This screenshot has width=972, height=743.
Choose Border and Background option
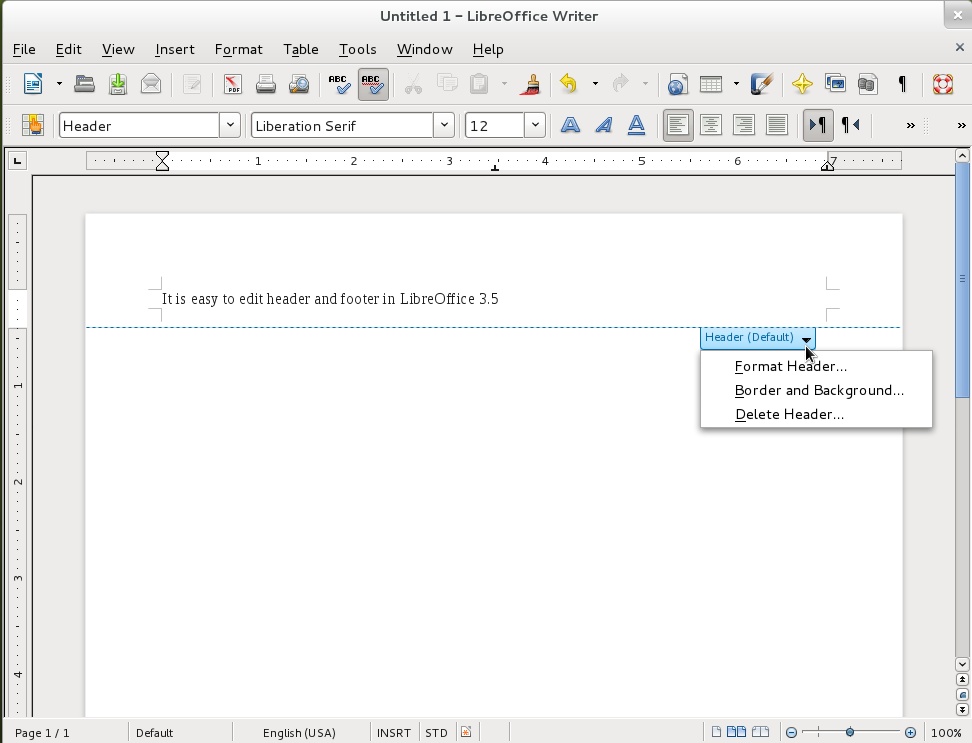pos(819,390)
